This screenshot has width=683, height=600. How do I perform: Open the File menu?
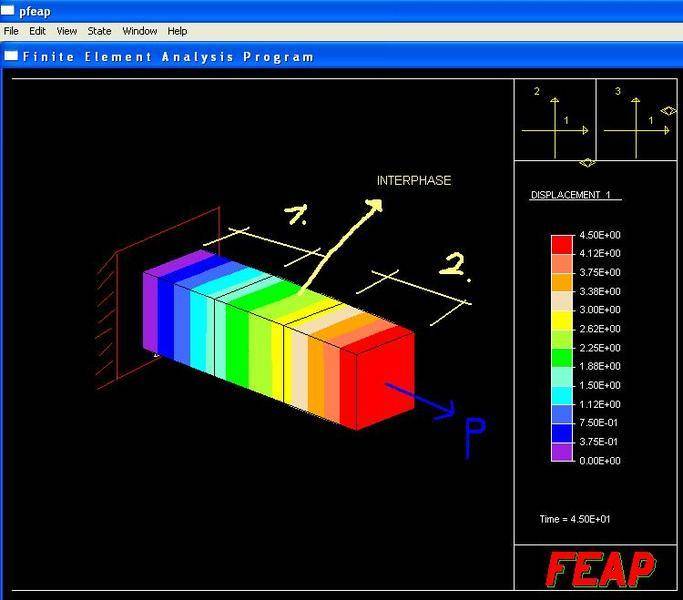pos(11,31)
